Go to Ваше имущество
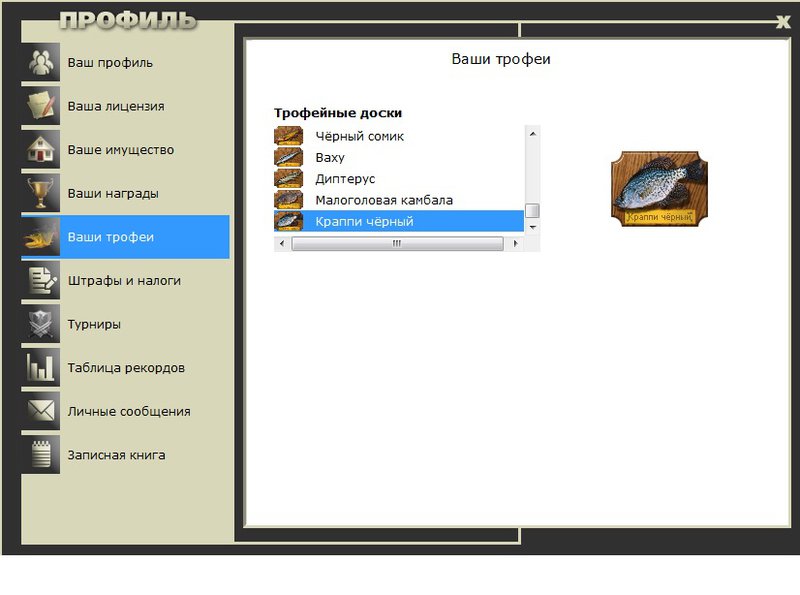Viewport: 800px width, 595px height. (x=126, y=150)
